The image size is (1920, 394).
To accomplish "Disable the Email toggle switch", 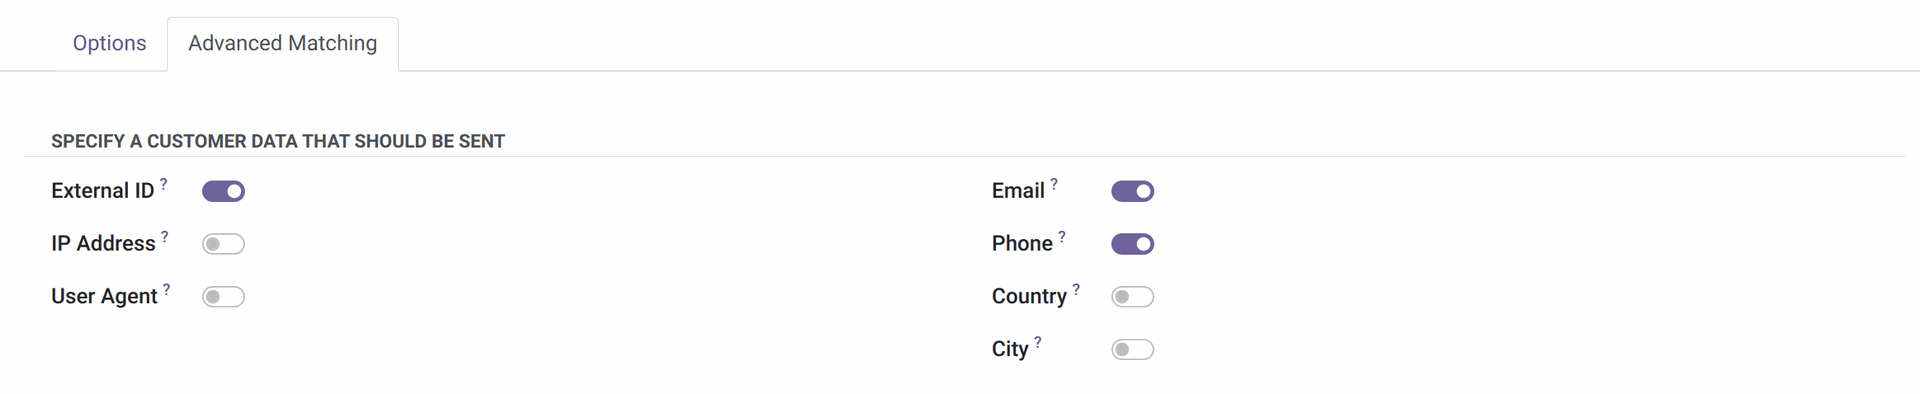I will click(x=1132, y=191).
